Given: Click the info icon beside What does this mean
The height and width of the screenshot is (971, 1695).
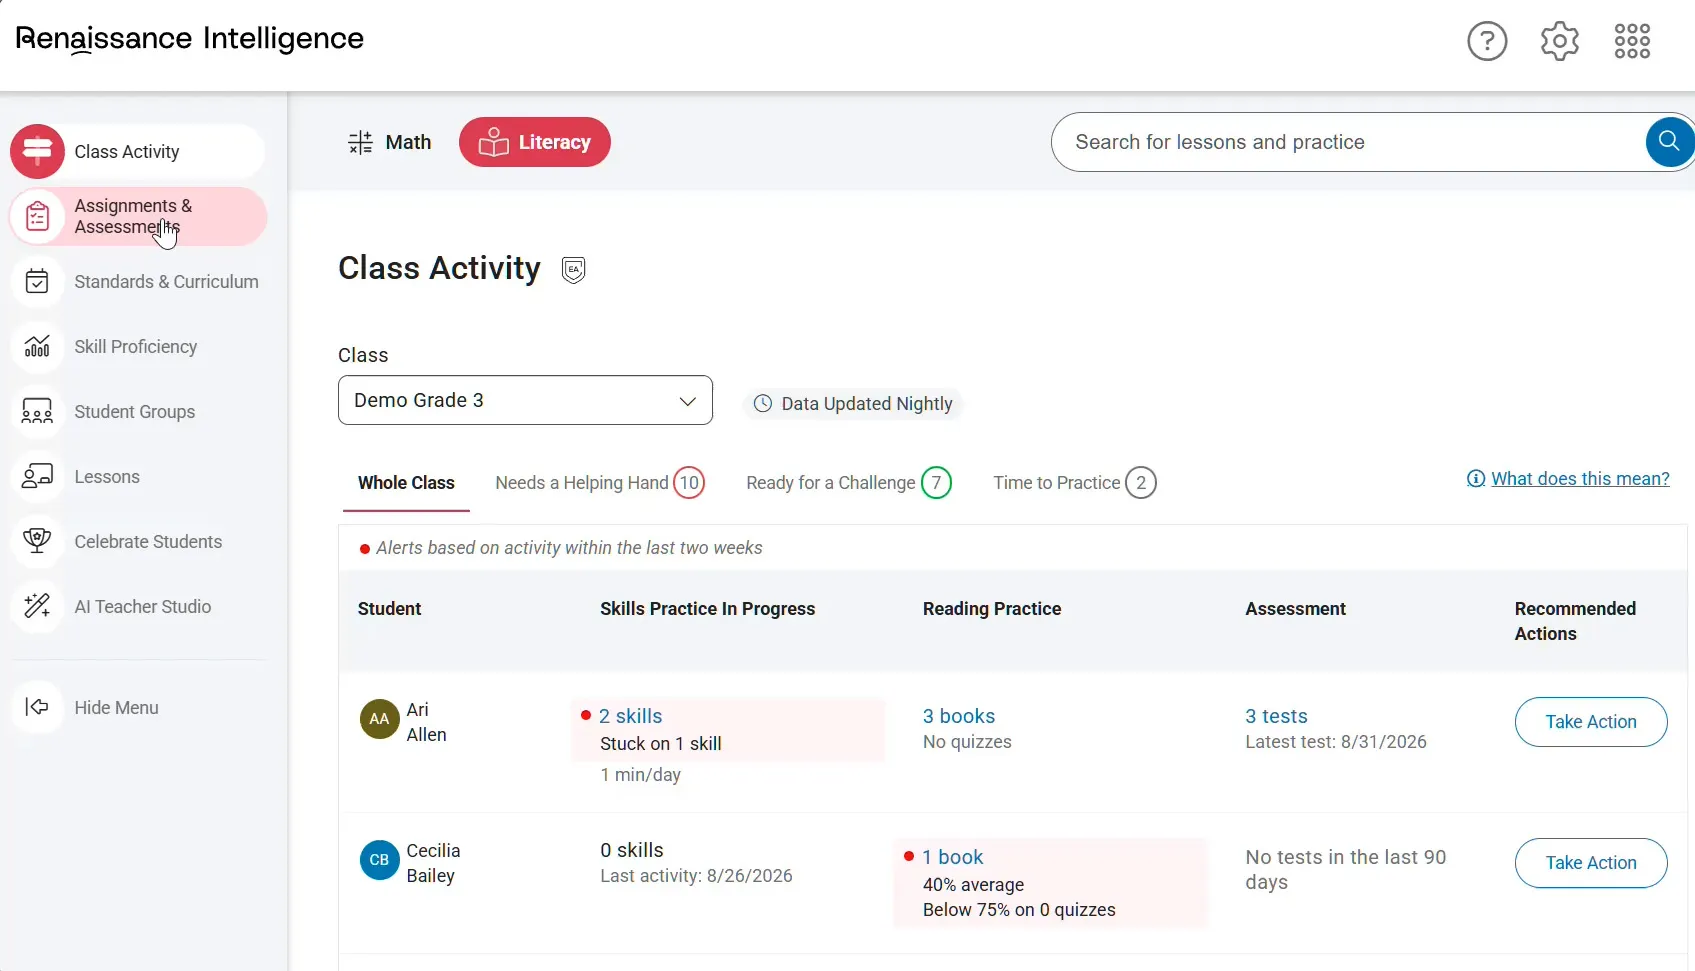Looking at the screenshot, I should [x=1475, y=479].
